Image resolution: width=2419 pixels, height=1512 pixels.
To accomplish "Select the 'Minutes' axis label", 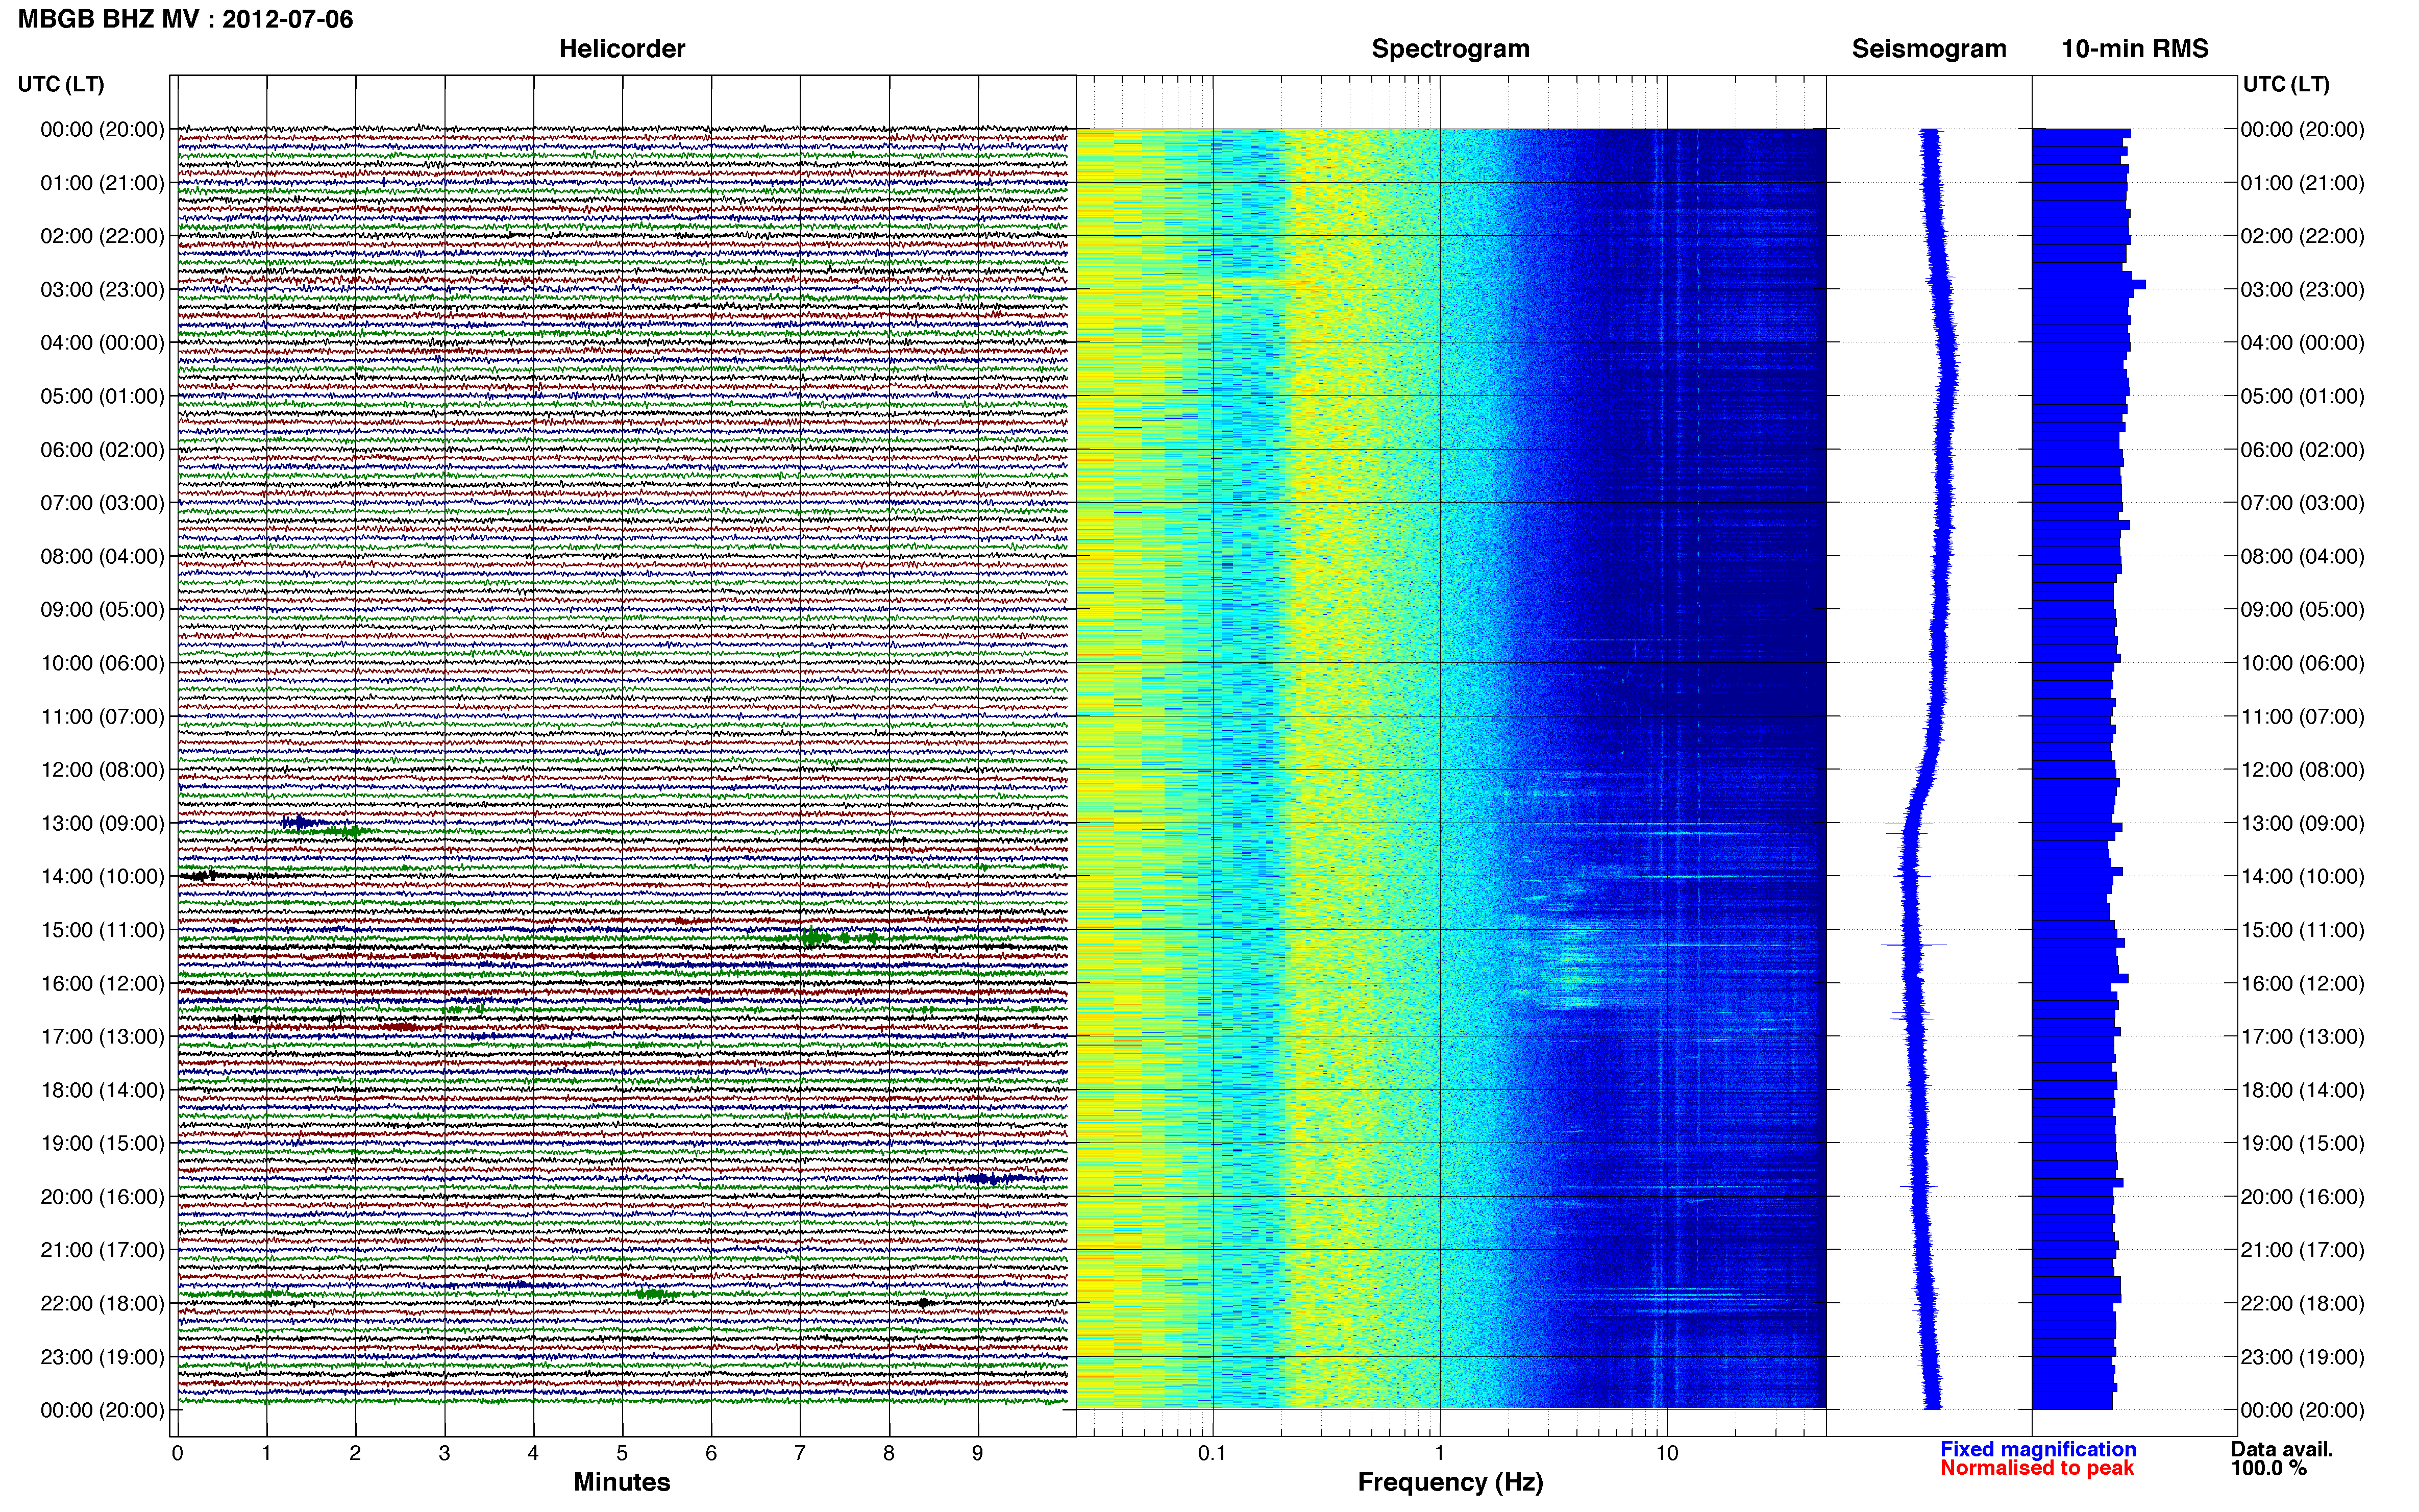I will pyautogui.click(x=622, y=1482).
